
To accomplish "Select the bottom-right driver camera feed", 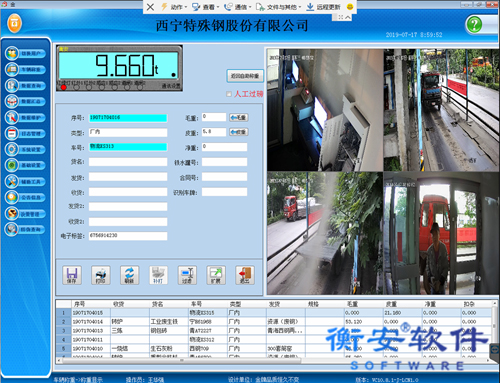I will tap(441, 233).
